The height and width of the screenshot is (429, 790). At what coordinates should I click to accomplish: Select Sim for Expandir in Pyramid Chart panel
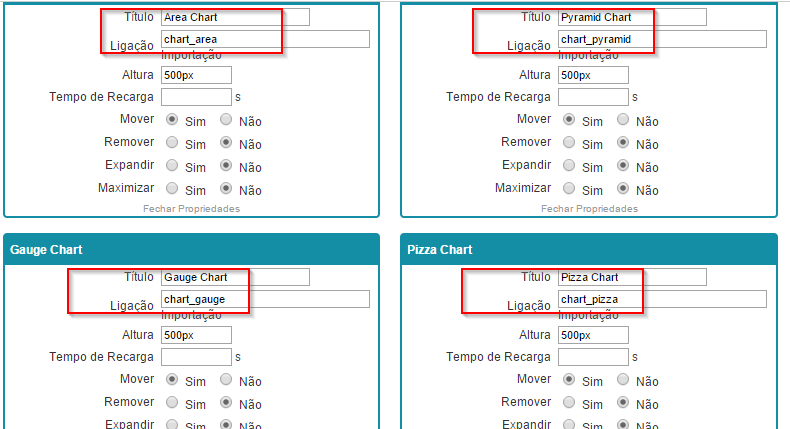tap(569, 166)
